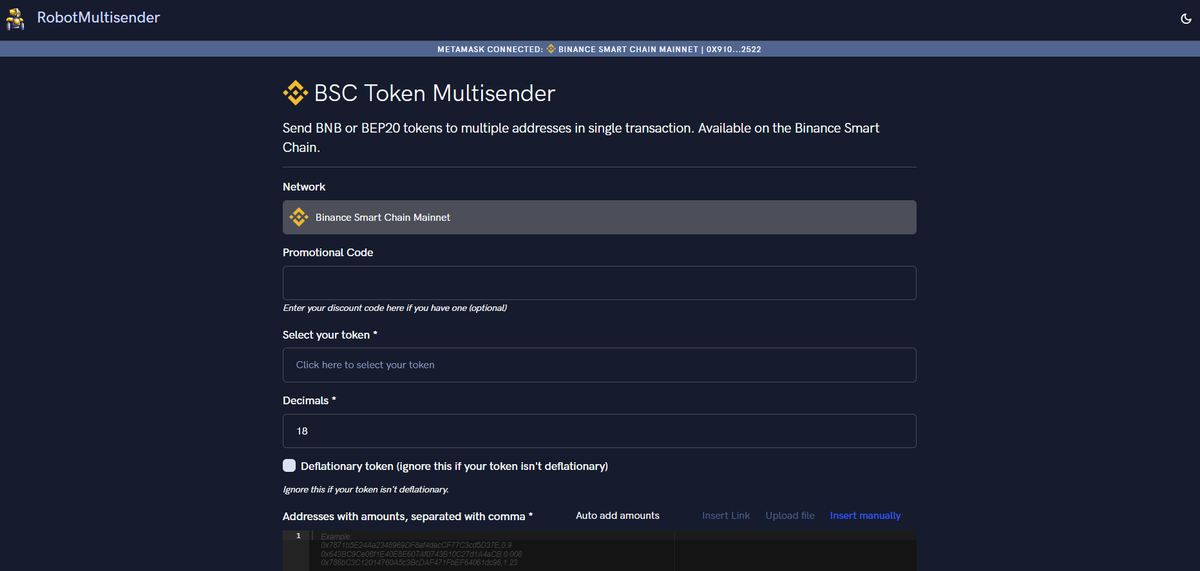Click the Binance icon in the Network field
This screenshot has width=1200, height=571.
[x=297, y=217]
